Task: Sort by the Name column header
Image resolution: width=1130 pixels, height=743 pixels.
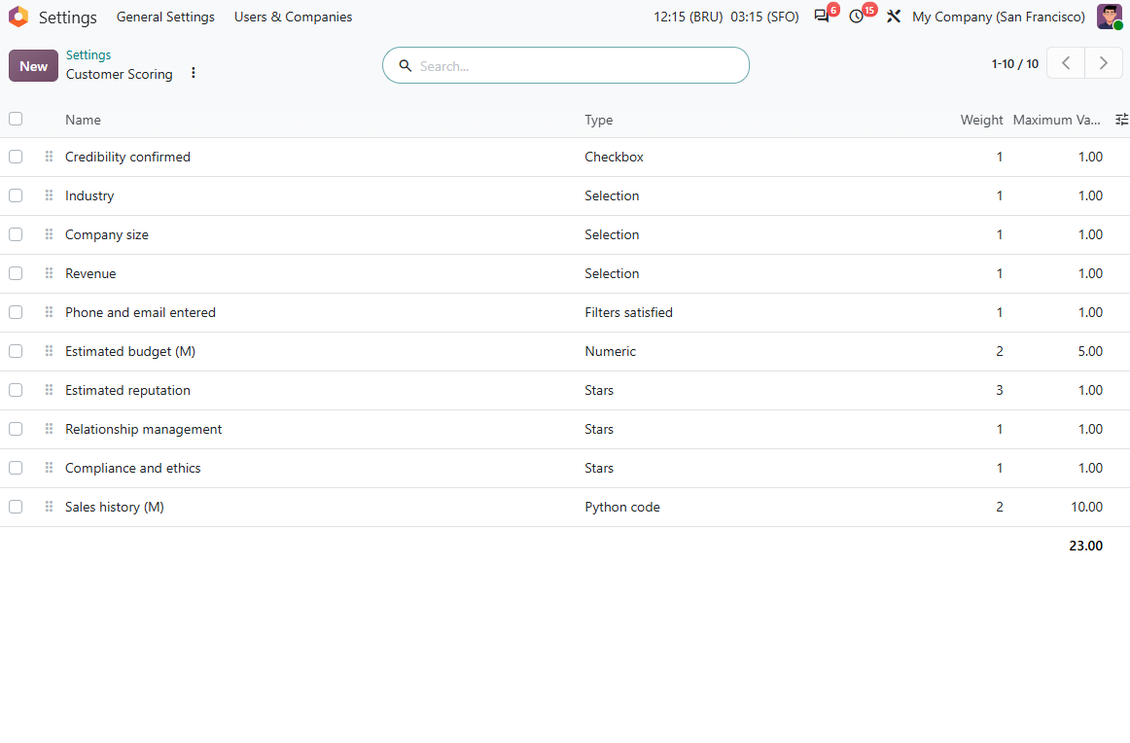Action: tap(83, 120)
